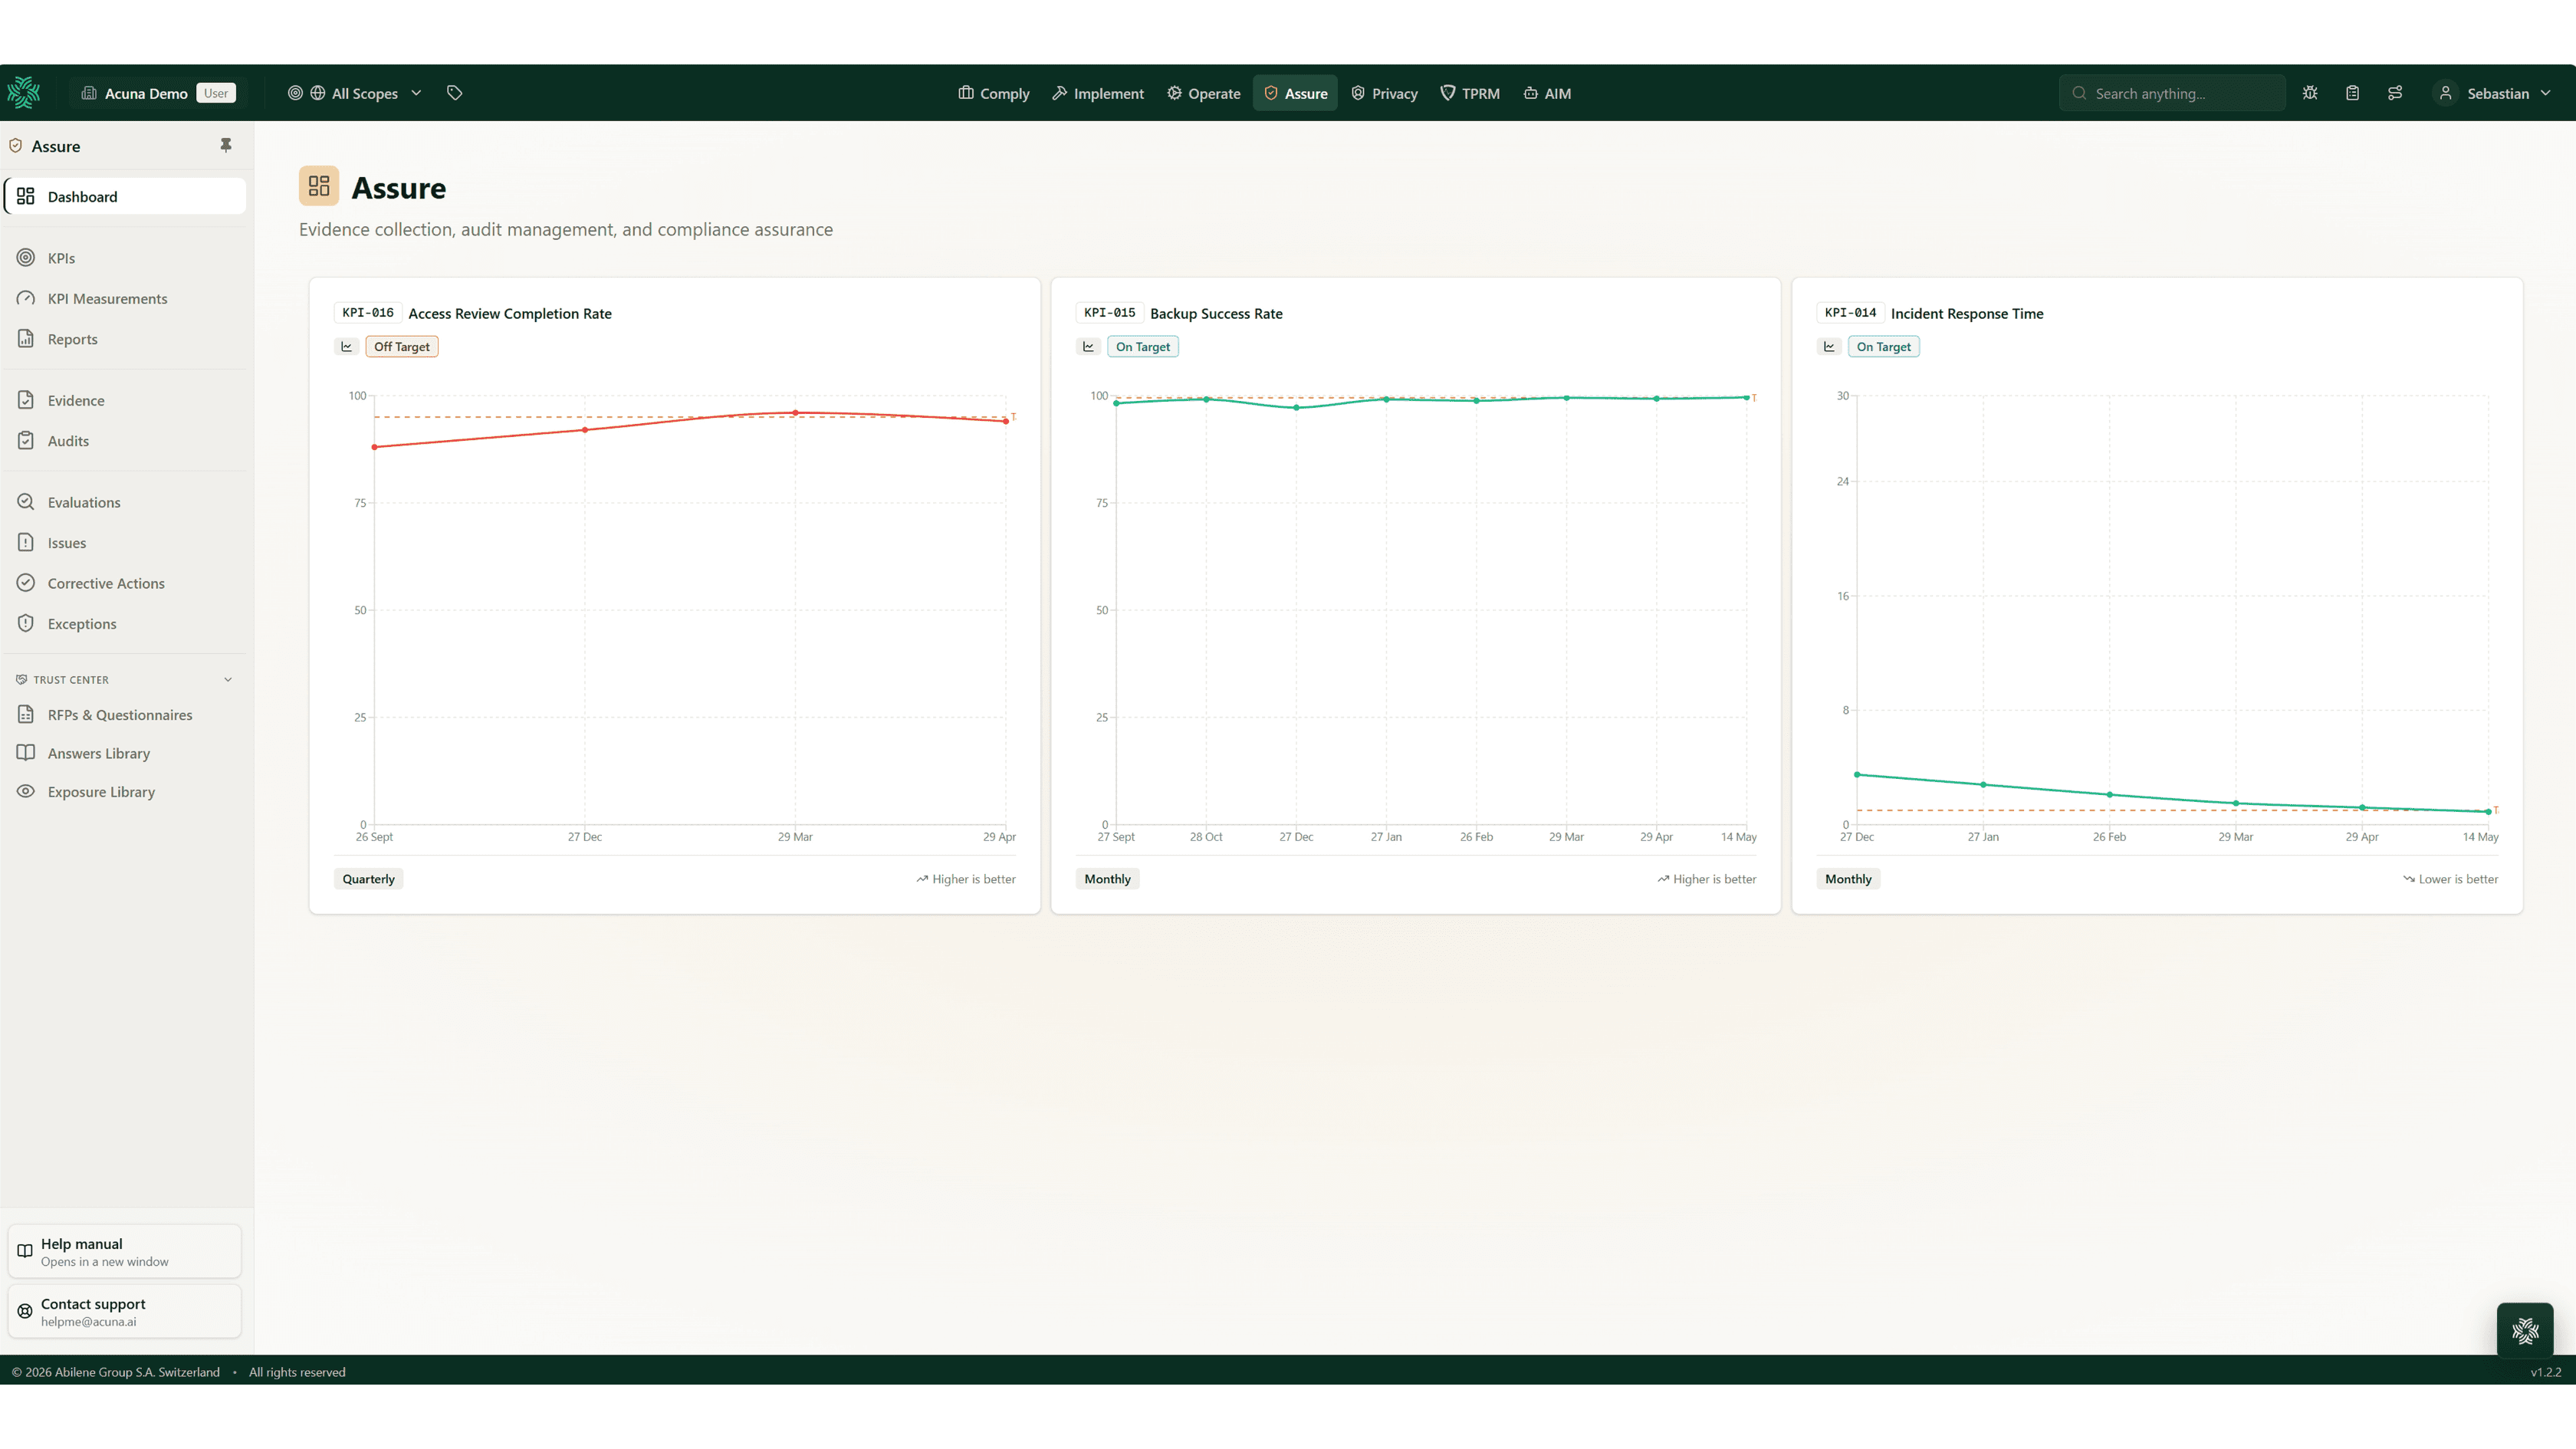Image resolution: width=2576 pixels, height=1449 pixels.
Task: Click the On Target badge on Backup Success Rate
Action: click(x=1143, y=347)
